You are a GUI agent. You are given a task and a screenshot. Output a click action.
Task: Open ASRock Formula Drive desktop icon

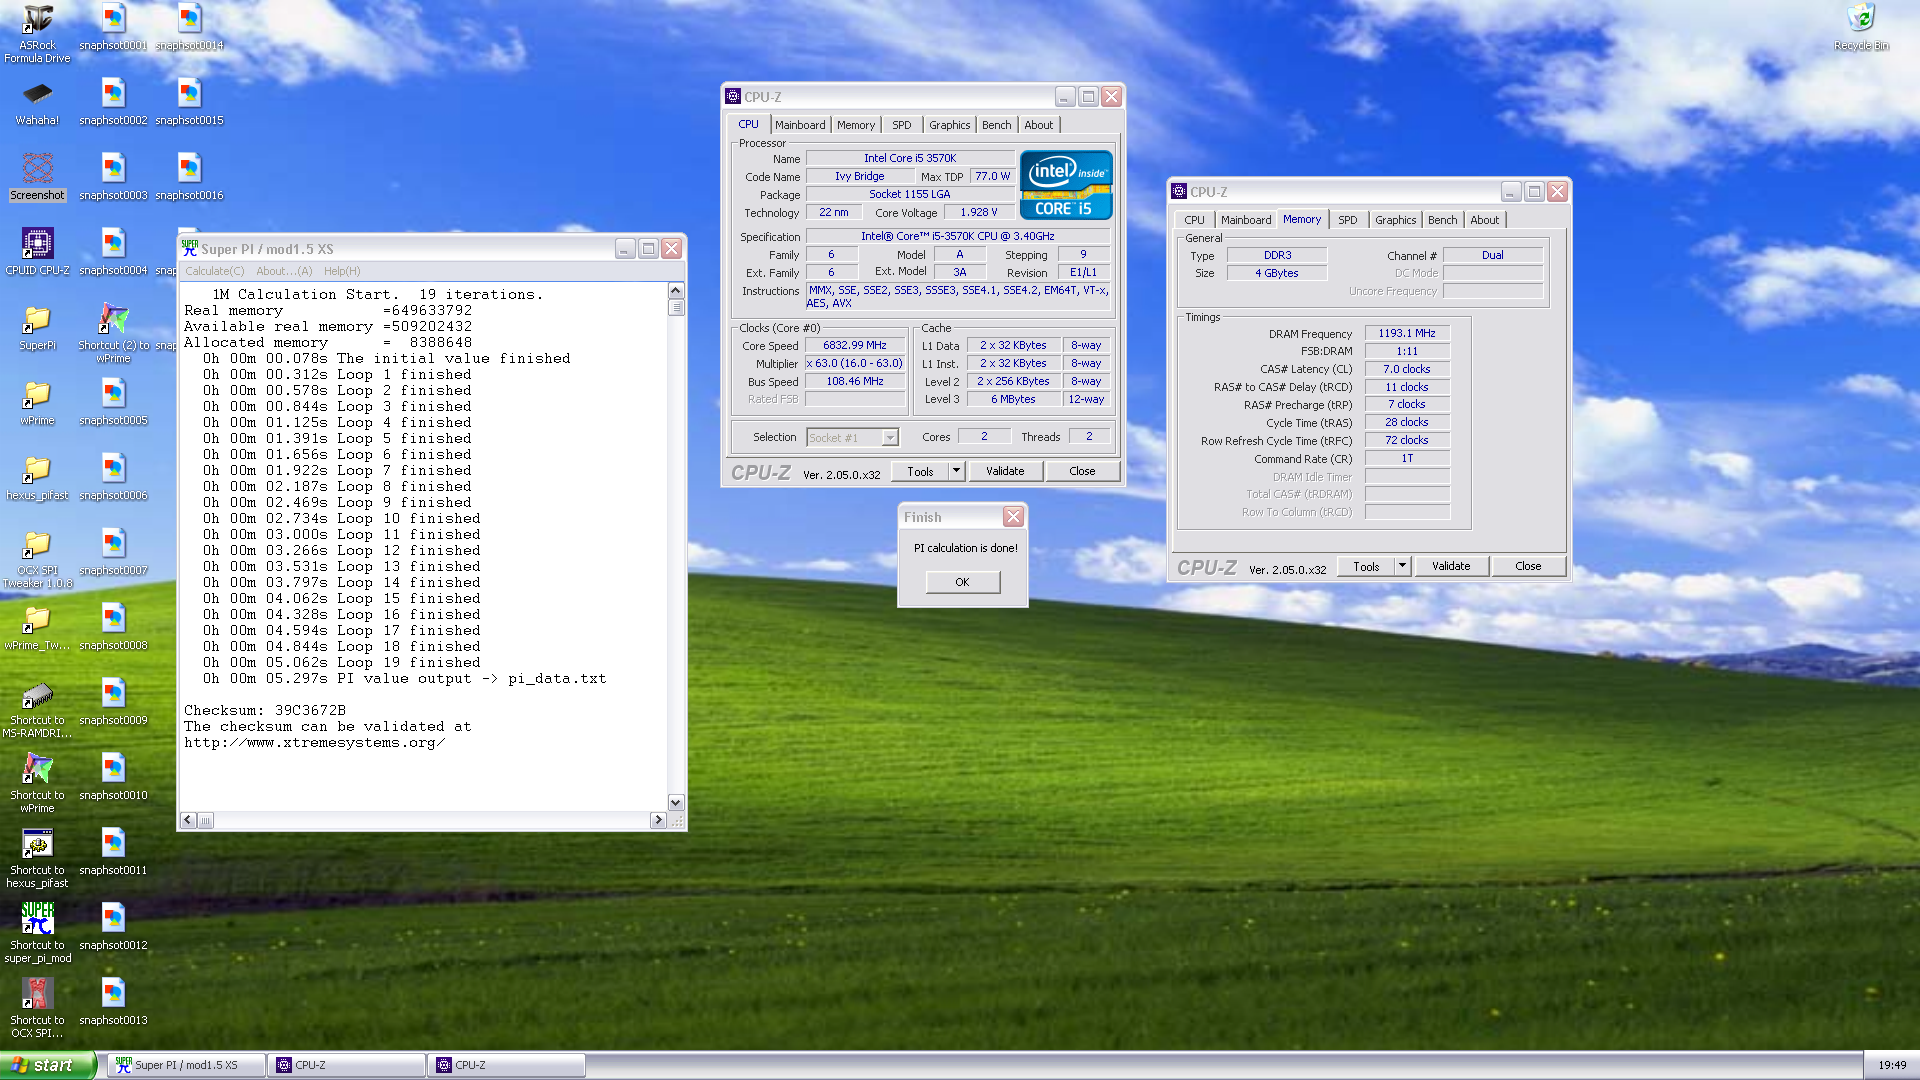click(37, 33)
